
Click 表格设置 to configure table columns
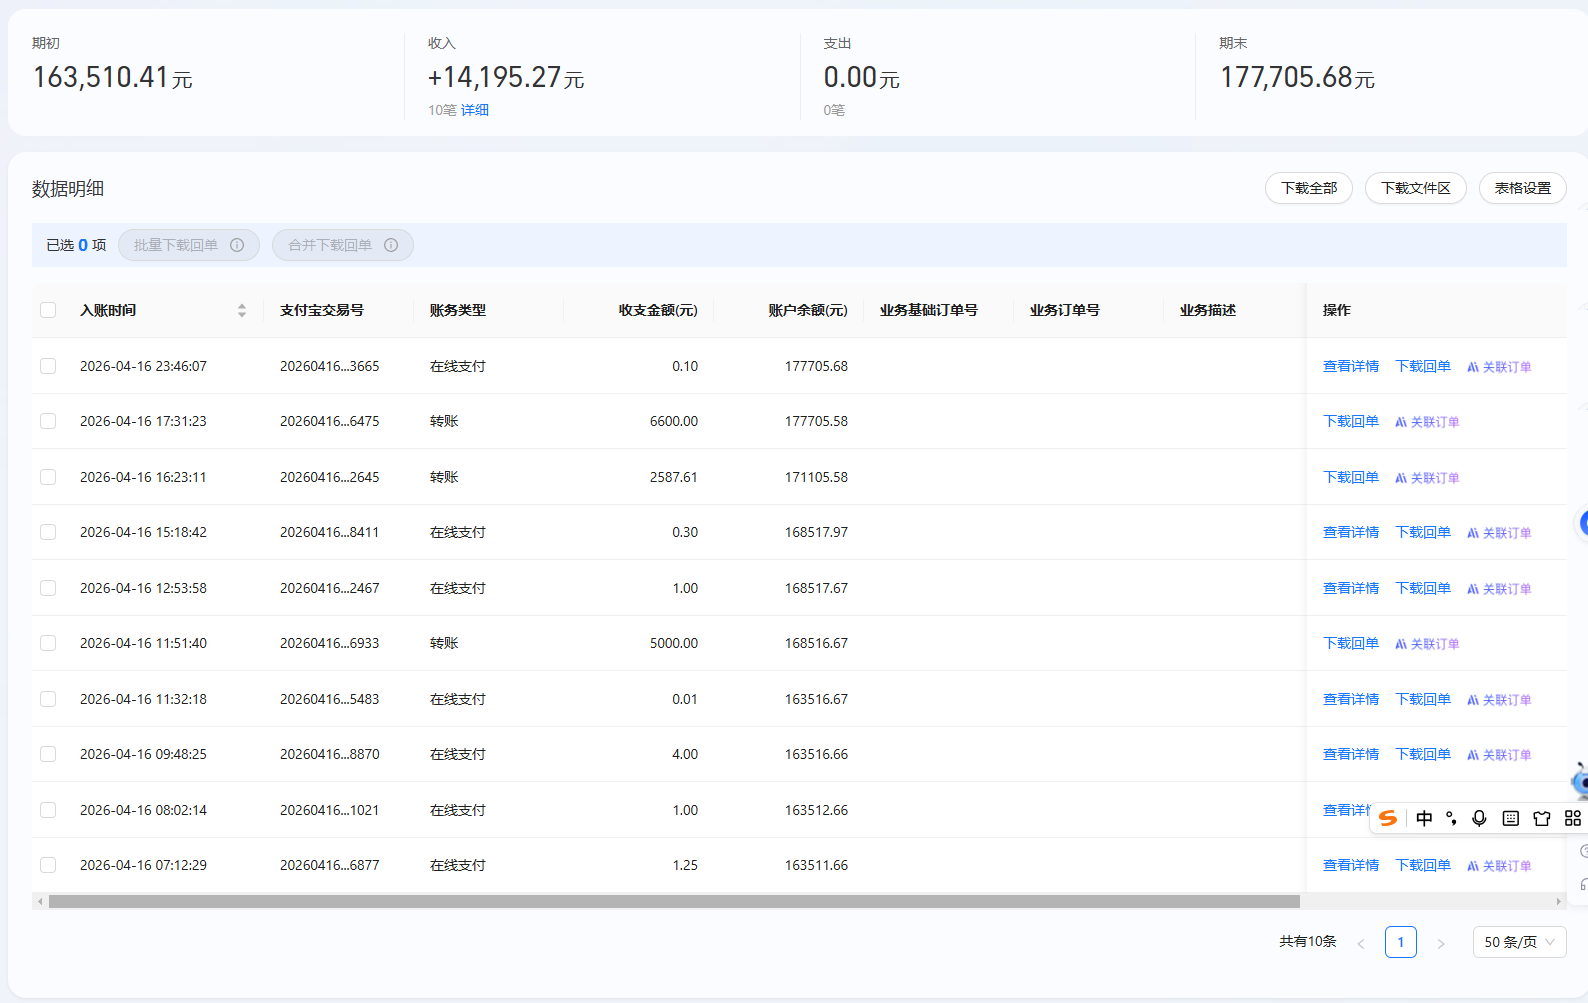pos(1522,188)
